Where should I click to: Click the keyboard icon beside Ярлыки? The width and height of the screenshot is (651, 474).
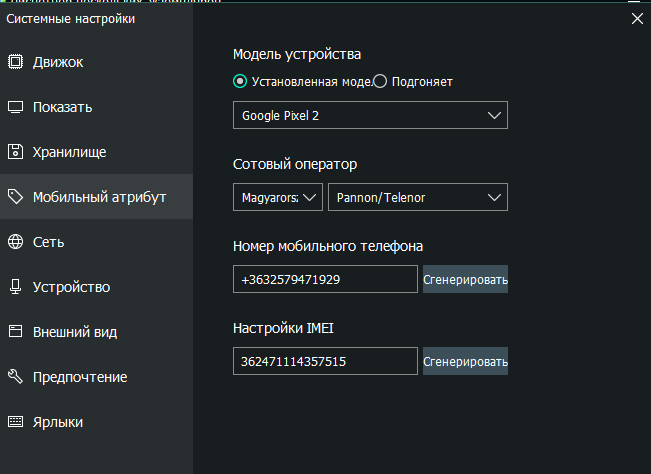coord(16,422)
